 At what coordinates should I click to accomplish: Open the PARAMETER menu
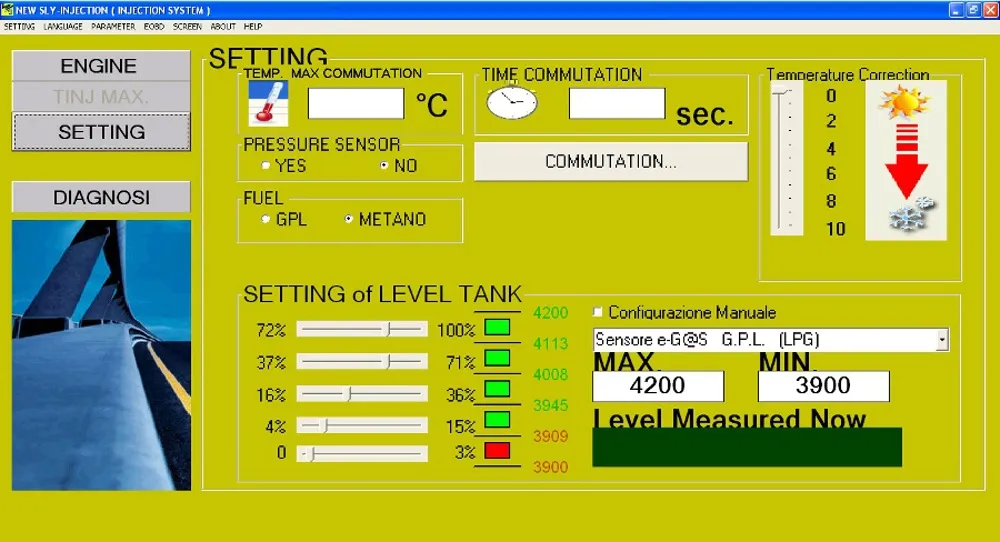pos(113,27)
